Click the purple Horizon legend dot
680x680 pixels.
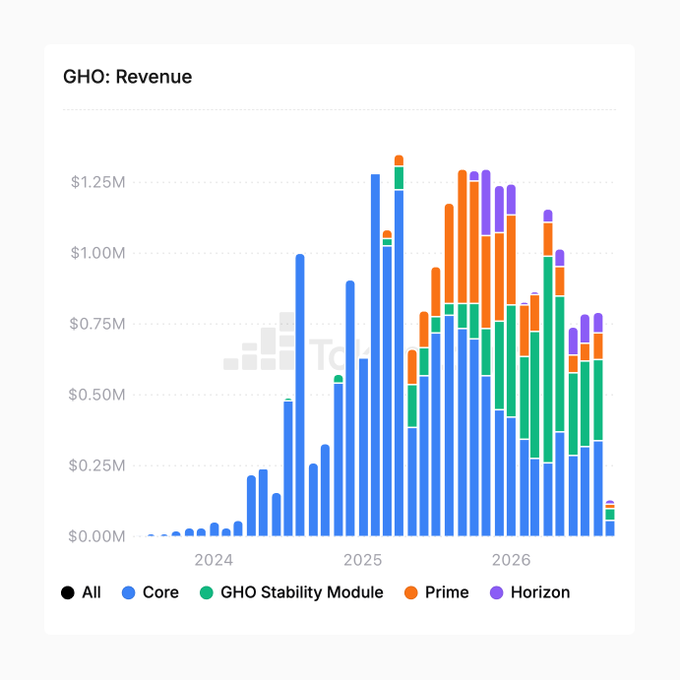pyautogui.click(x=497, y=592)
